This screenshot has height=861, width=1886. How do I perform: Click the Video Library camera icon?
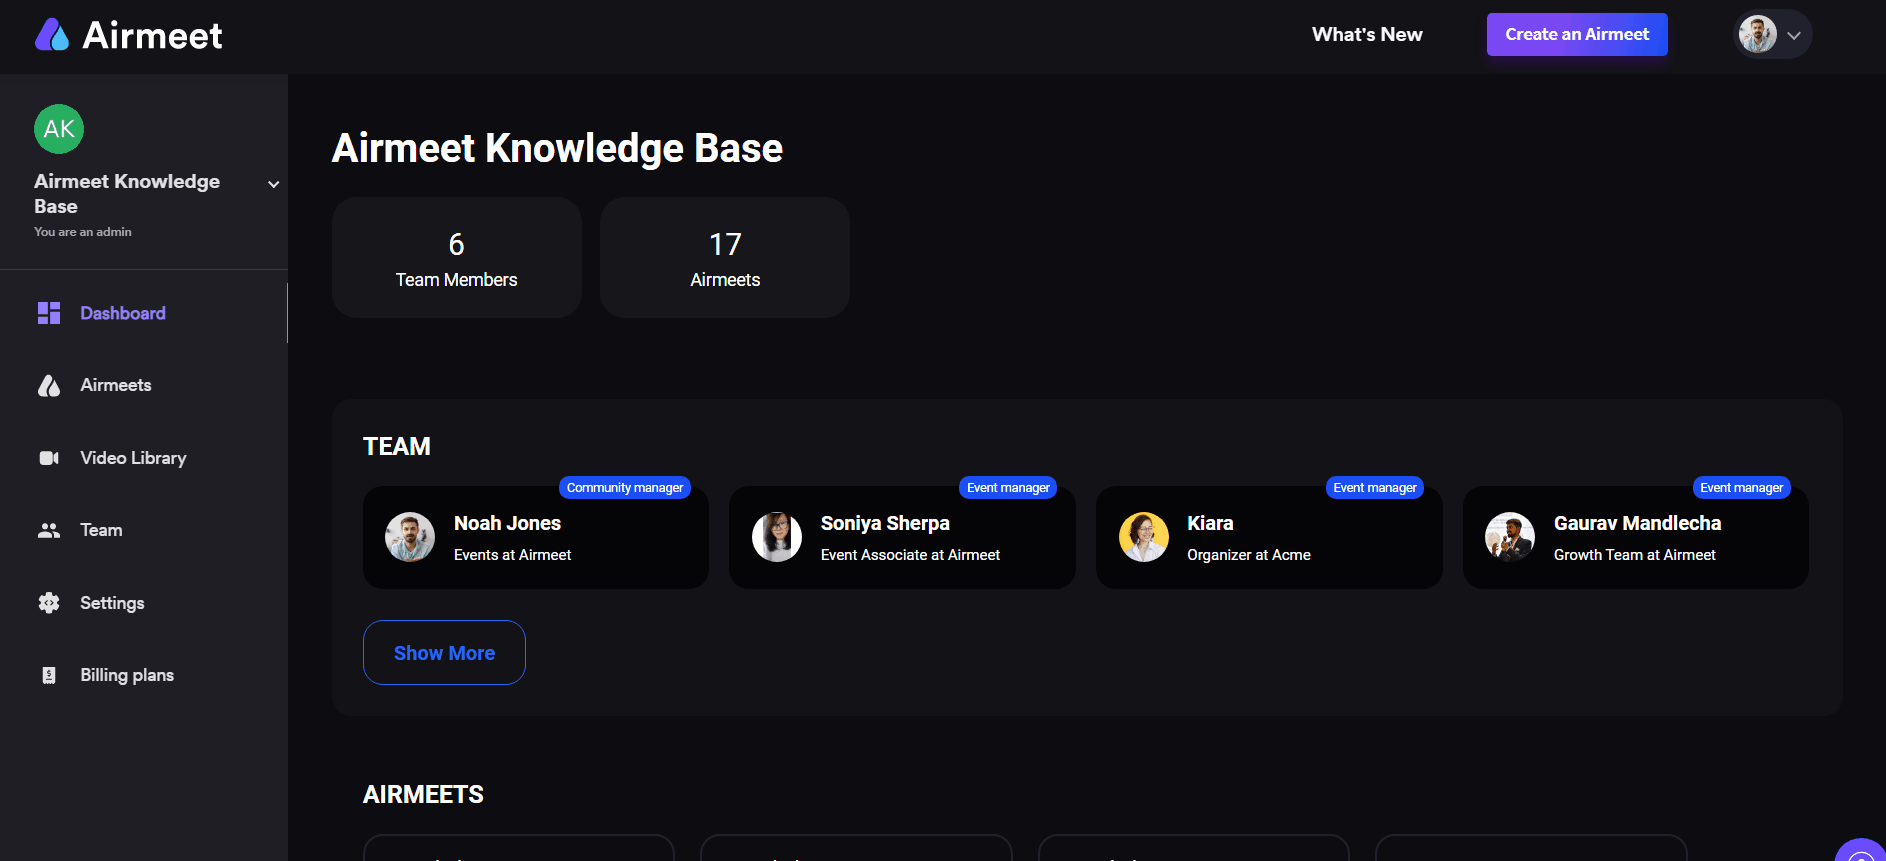pos(49,458)
